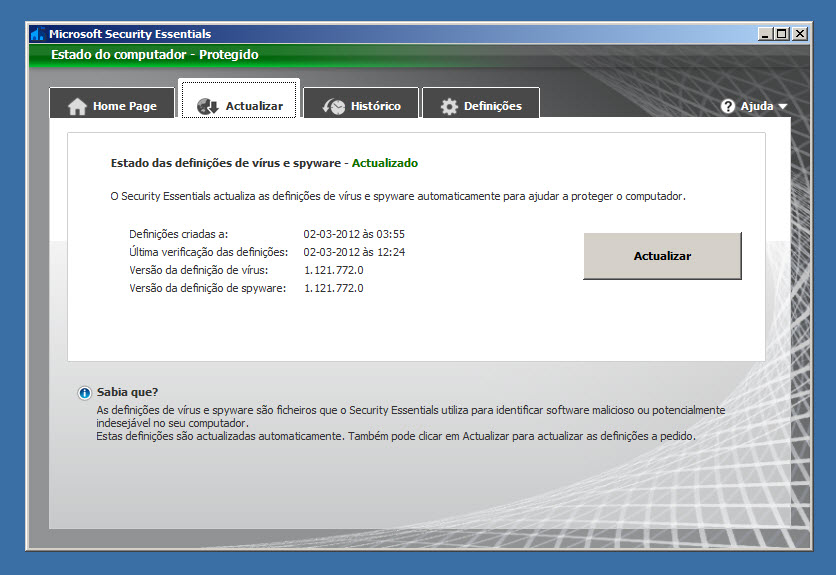Expand the Ajuda dropdown arrow
Screen dimensions: 836x575
tap(783, 107)
